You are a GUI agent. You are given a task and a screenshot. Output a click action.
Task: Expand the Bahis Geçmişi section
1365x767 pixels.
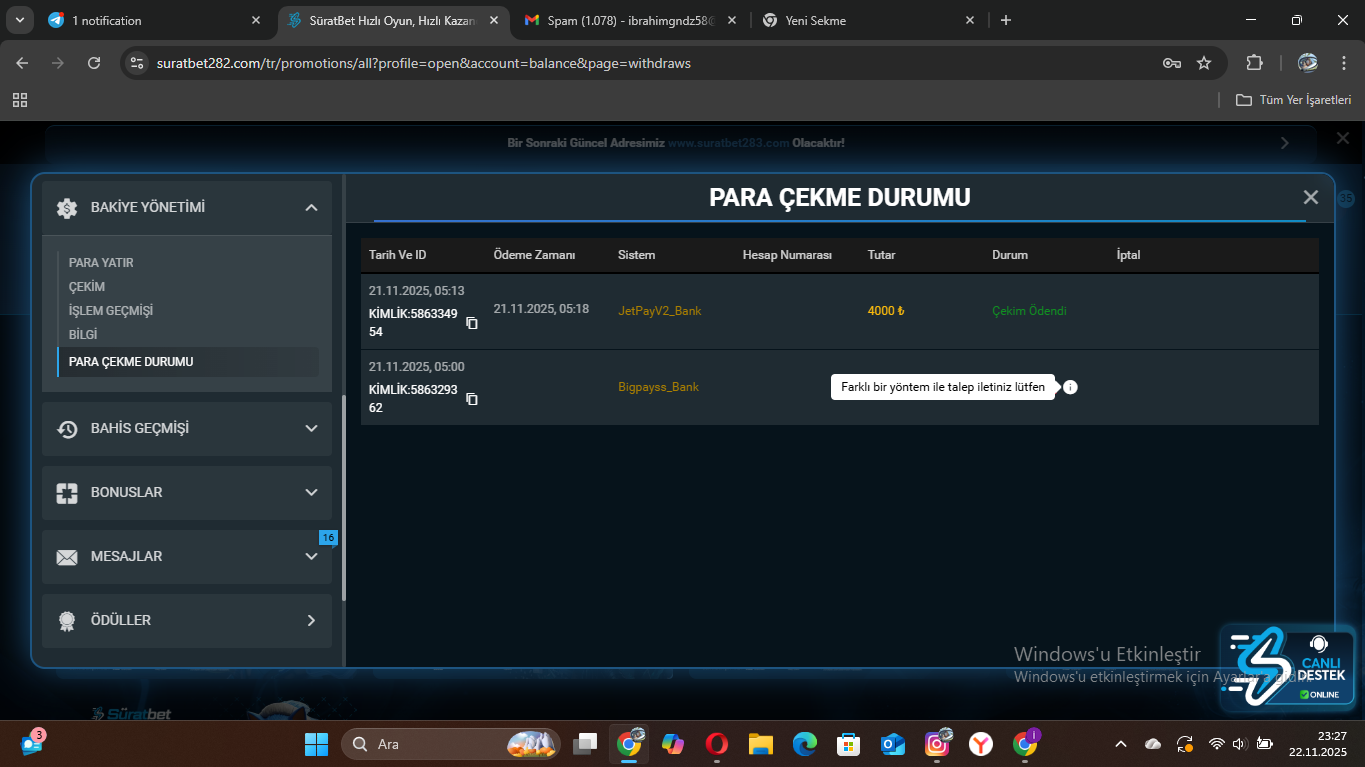tap(311, 428)
